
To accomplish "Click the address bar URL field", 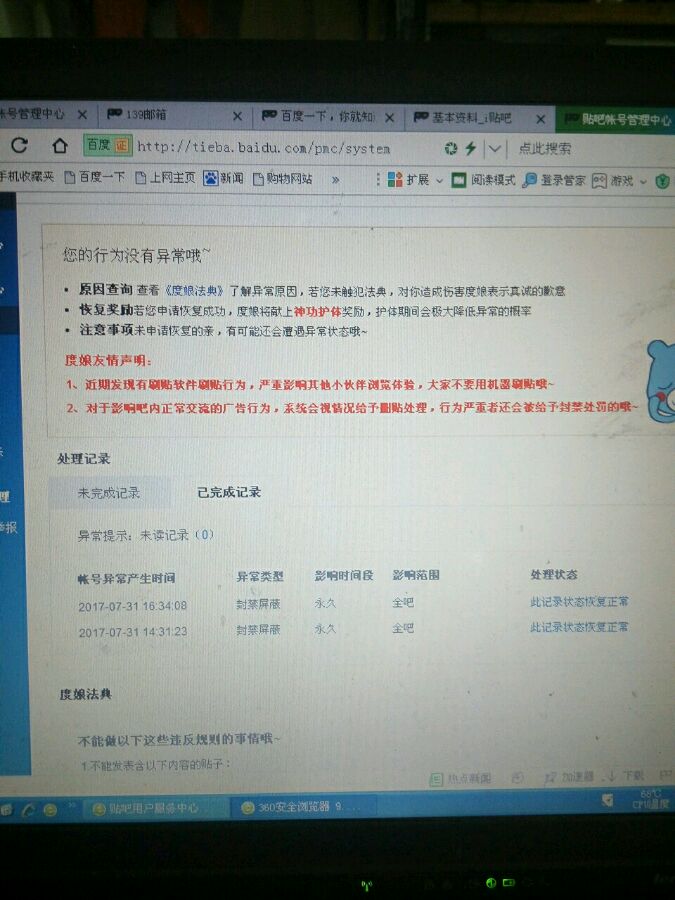I will coord(263,148).
